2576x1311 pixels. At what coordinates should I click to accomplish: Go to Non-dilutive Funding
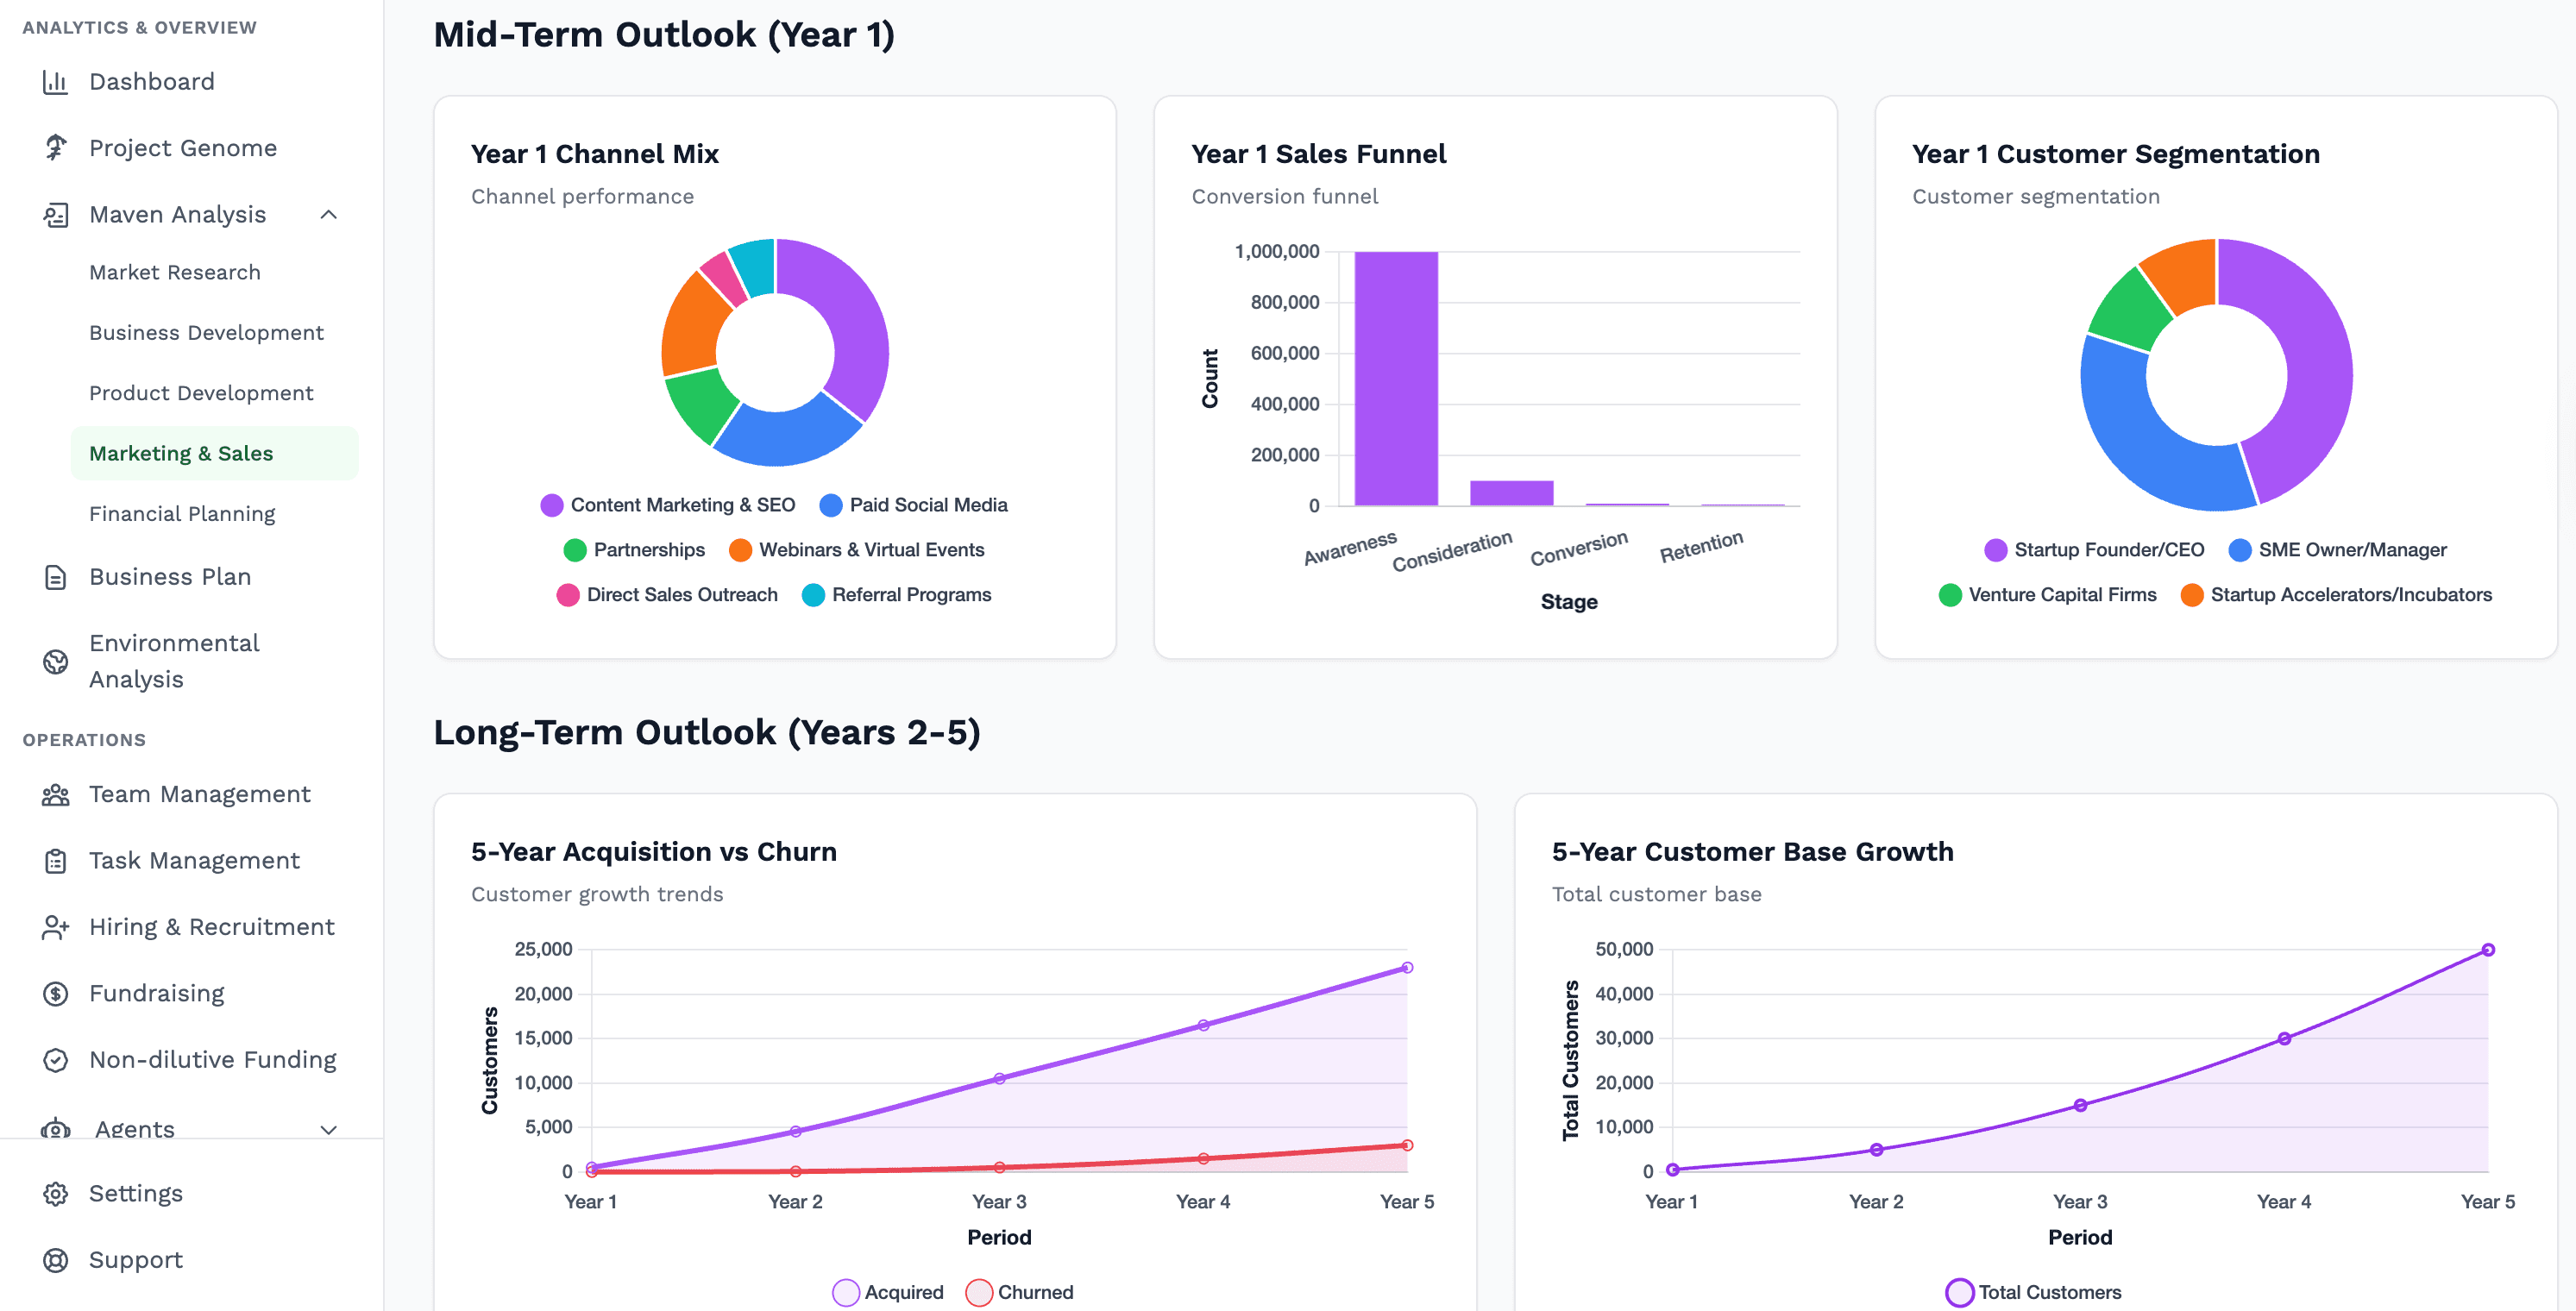tap(212, 1060)
